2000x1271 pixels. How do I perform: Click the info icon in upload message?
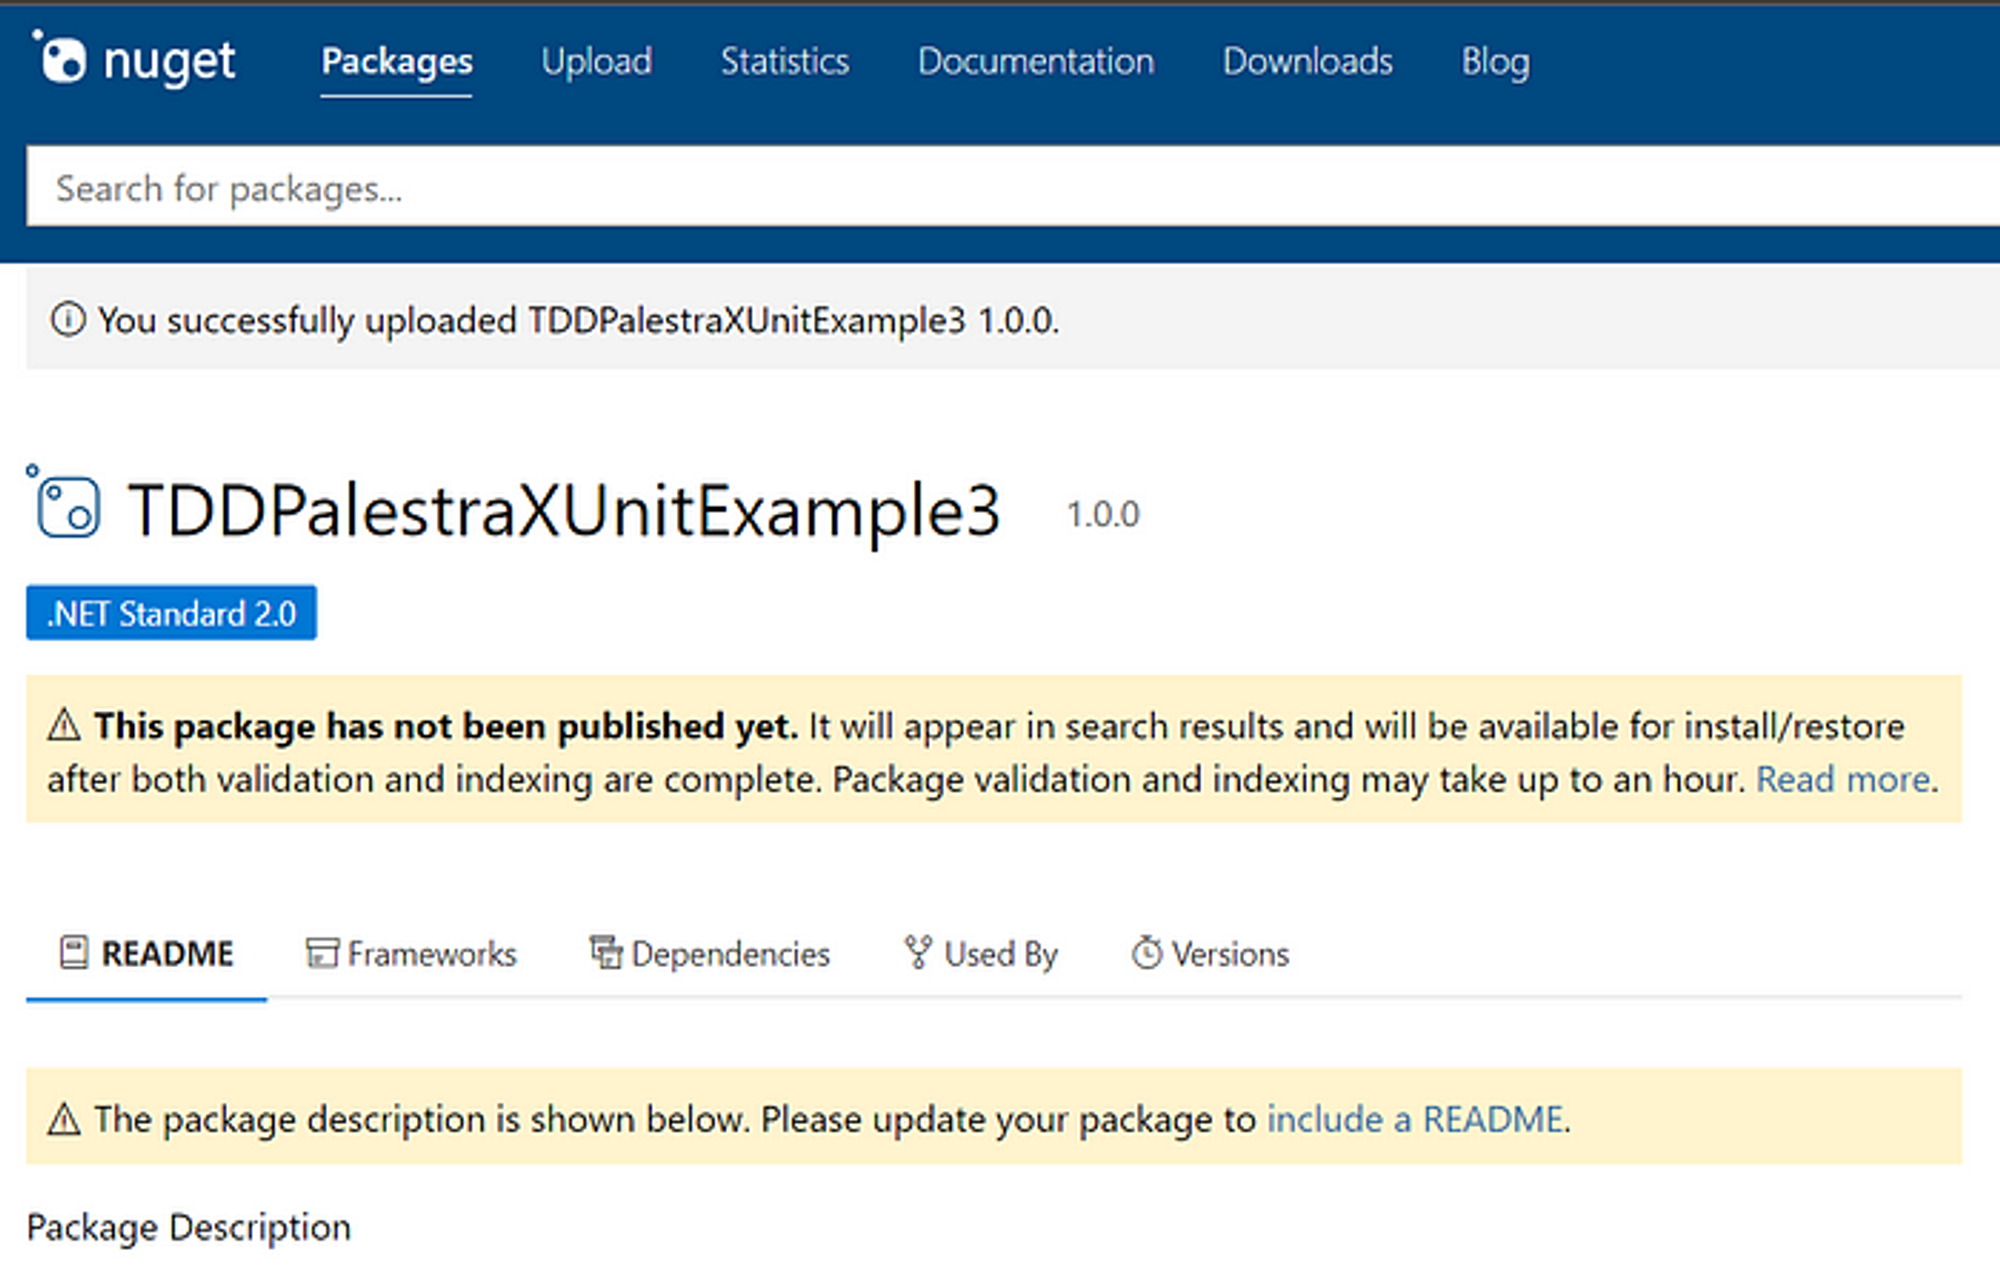click(x=68, y=320)
